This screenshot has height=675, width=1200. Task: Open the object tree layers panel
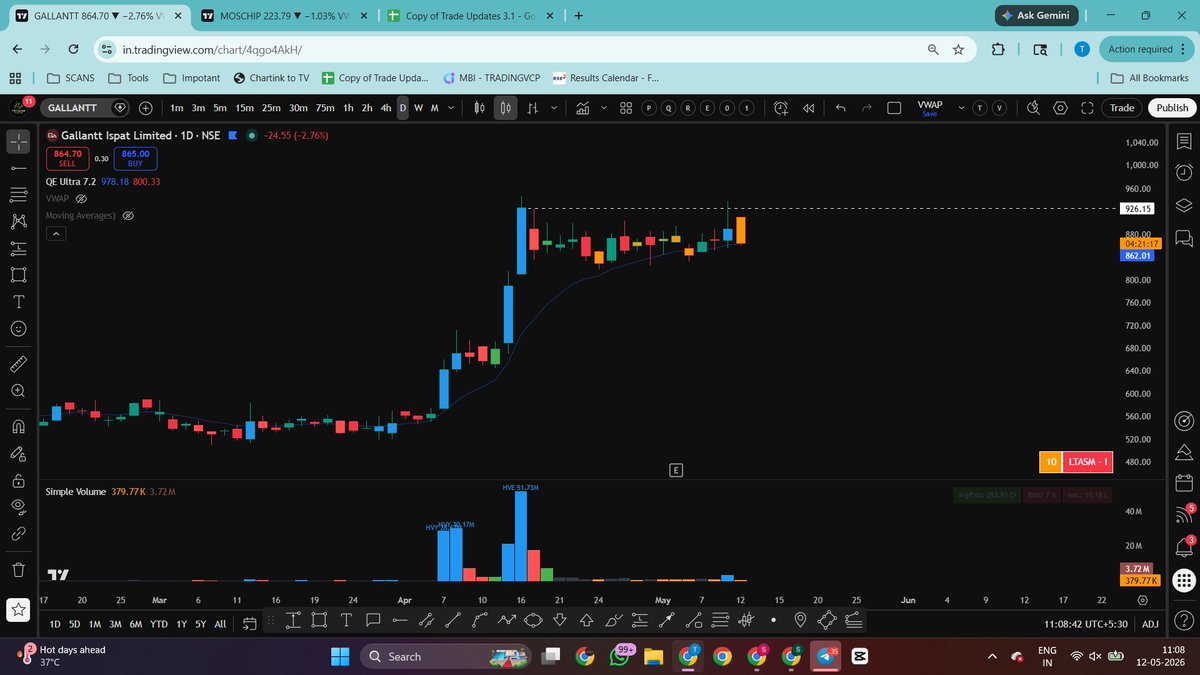tap(1184, 205)
